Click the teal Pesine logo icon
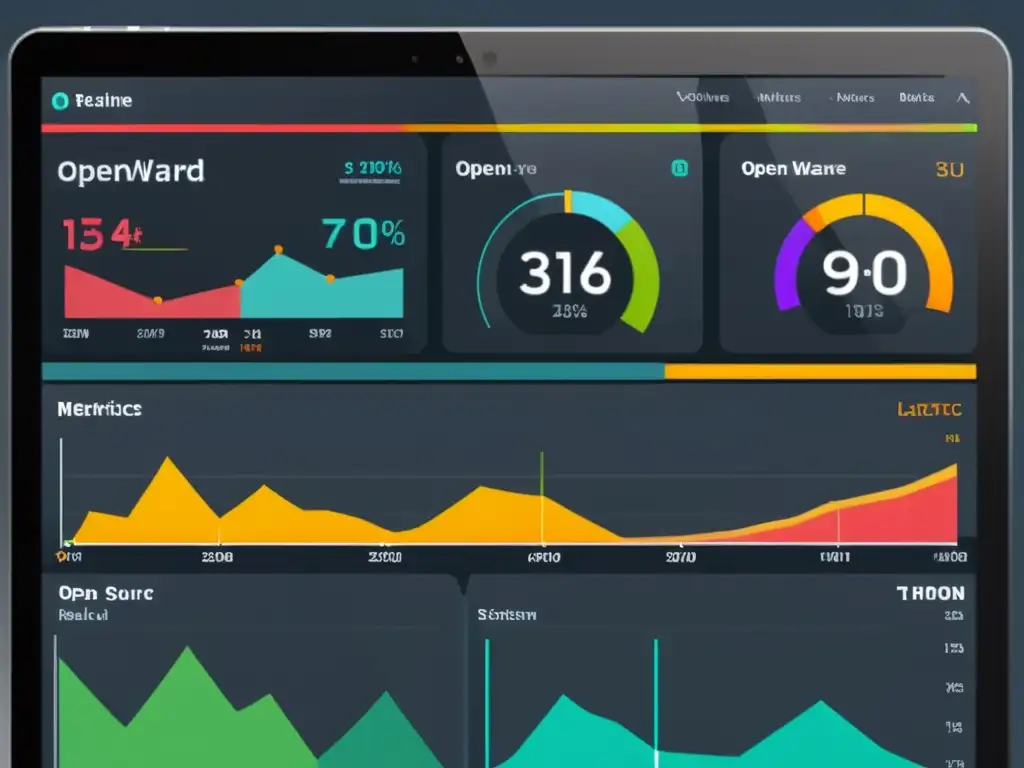The image size is (1024, 768). pos(62,100)
